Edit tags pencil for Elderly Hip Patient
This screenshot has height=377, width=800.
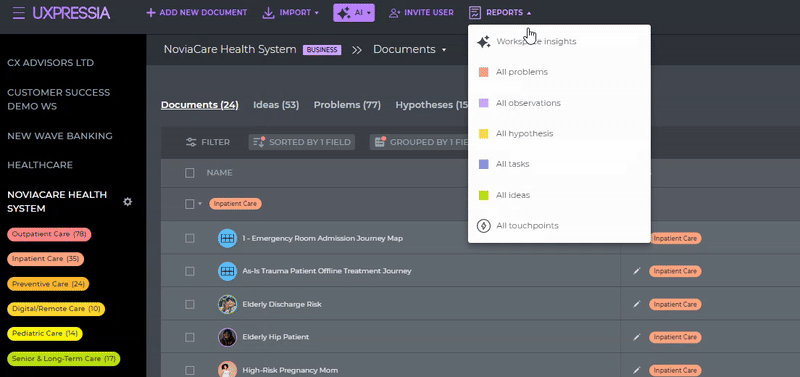click(x=636, y=337)
